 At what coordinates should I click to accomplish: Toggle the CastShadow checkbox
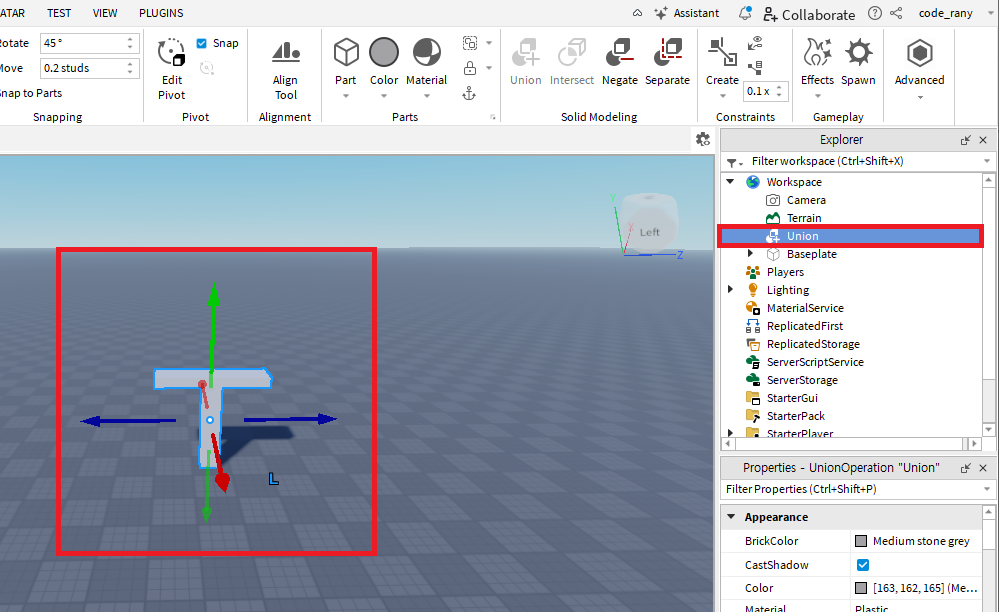pos(863,565)
